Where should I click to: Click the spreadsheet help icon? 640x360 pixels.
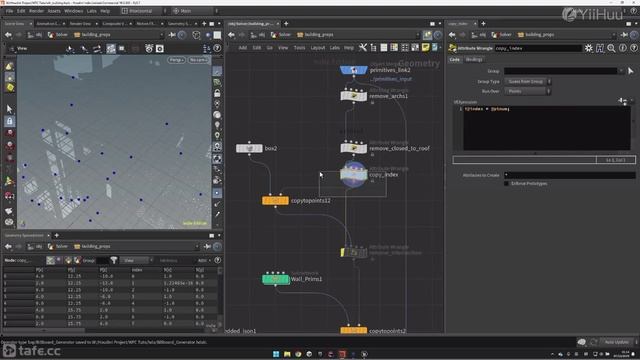218,260
